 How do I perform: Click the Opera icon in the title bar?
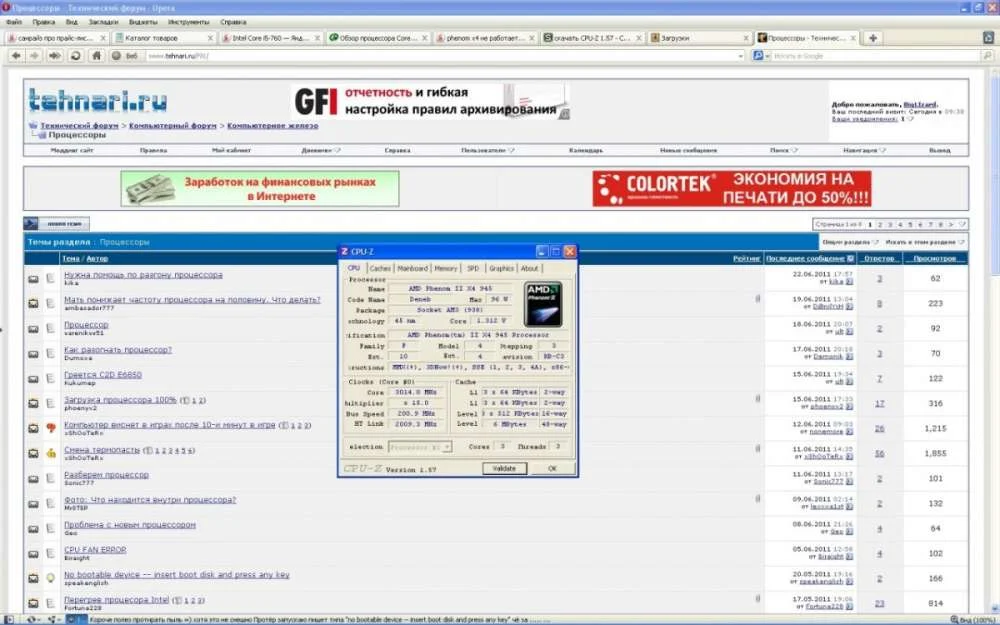click(5, 8)
